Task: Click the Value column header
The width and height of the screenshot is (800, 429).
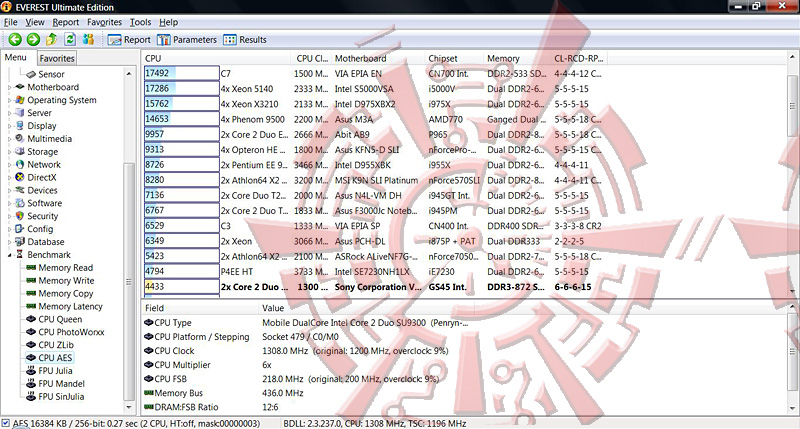Action: coord(366,308)
